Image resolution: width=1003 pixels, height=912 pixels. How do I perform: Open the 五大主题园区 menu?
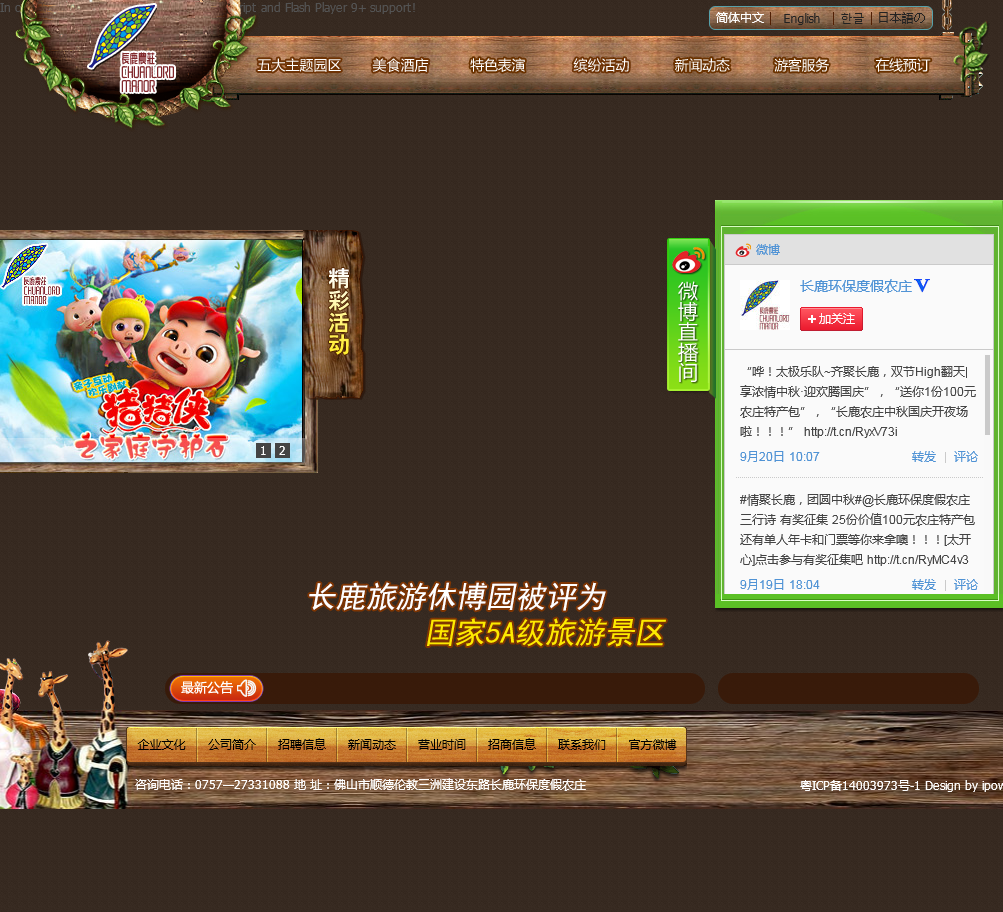(299, 65)
